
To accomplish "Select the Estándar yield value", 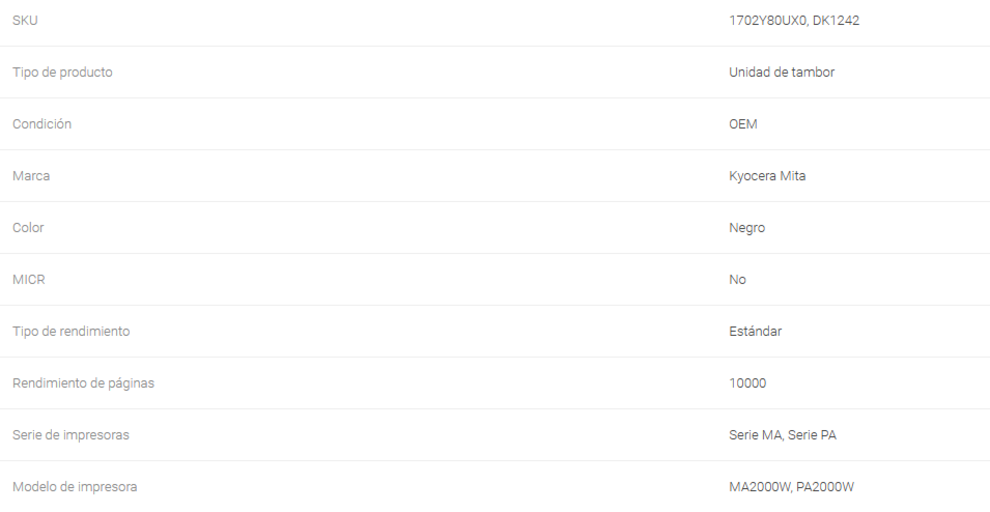I will 756,332.
